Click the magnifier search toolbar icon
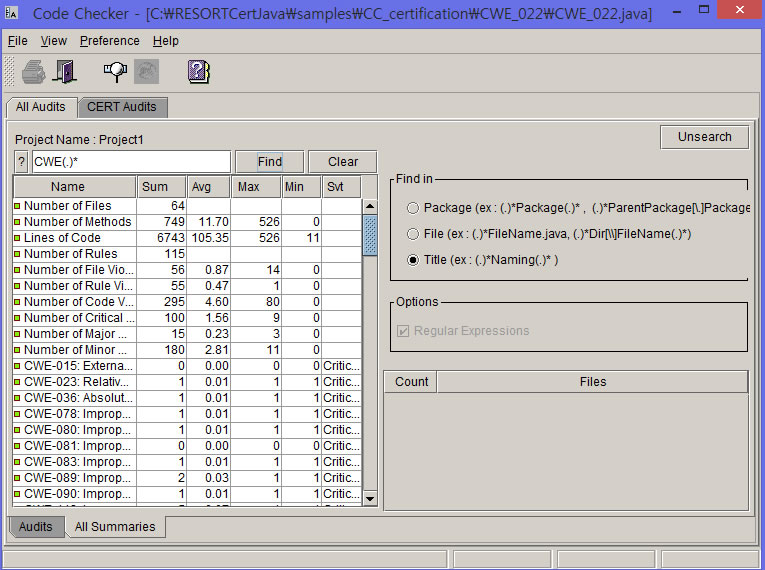Screen dimensions: 765x570 tap(115, 72)
